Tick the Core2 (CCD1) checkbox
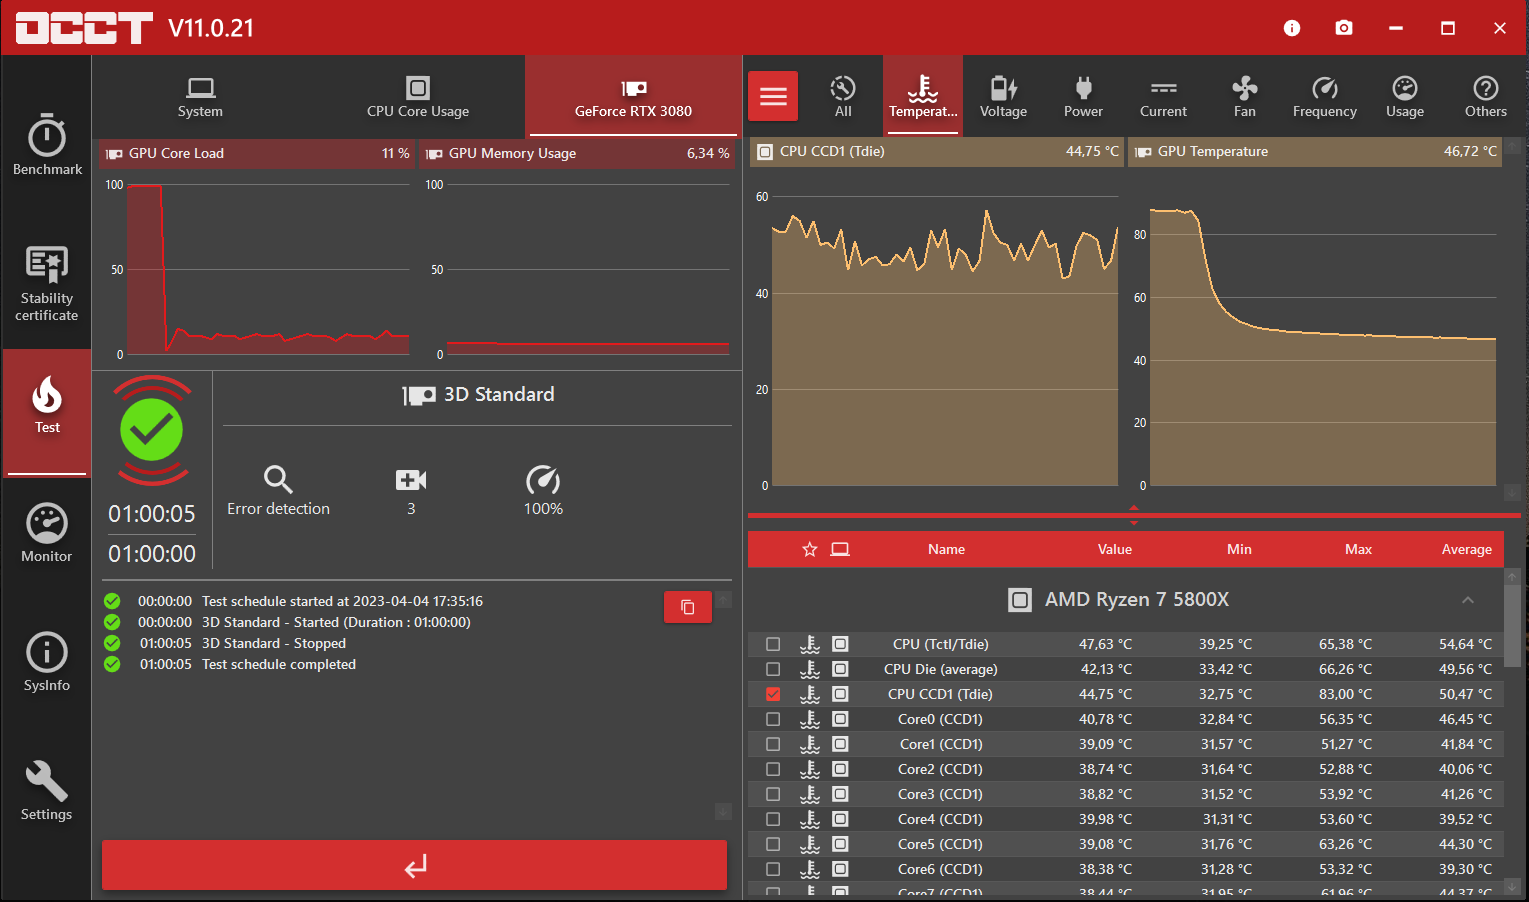Screen dimensions: 1529x902 773,769
